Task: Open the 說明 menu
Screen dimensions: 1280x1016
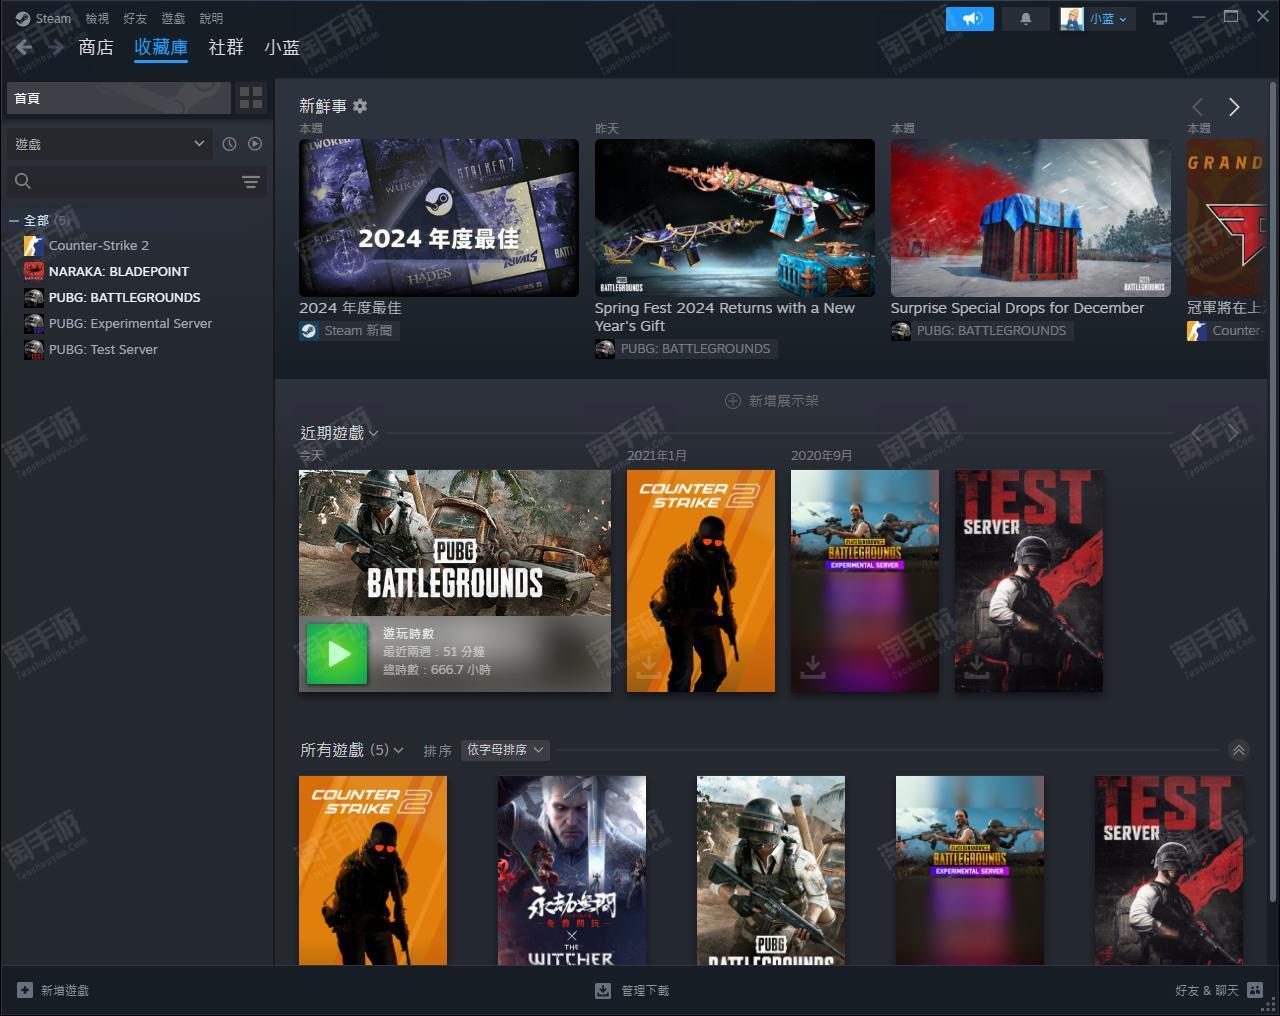Action: (211, 18)
